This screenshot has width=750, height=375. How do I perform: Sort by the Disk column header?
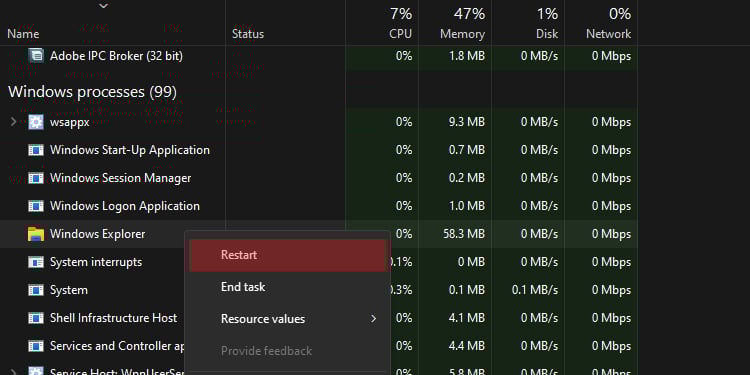pos(547,34)
